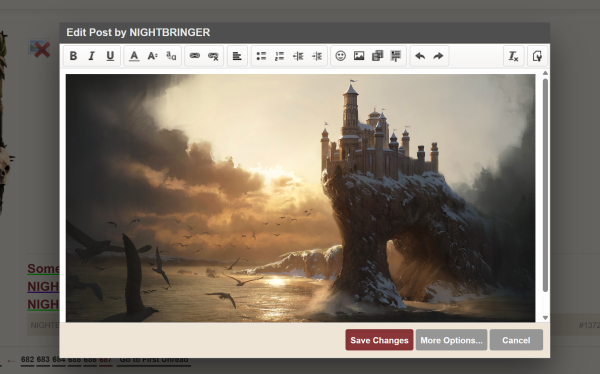This screenshot has width=600, height=374.
Task: Open the font family selector
Action: coord(171,56)
